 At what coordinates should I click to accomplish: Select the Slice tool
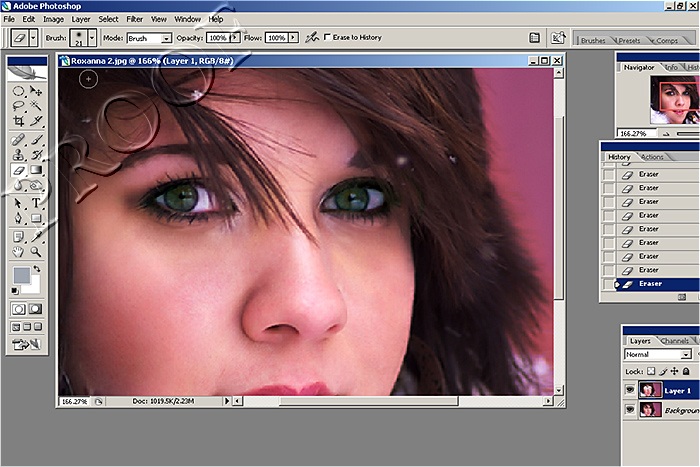[x=36, y=121]
